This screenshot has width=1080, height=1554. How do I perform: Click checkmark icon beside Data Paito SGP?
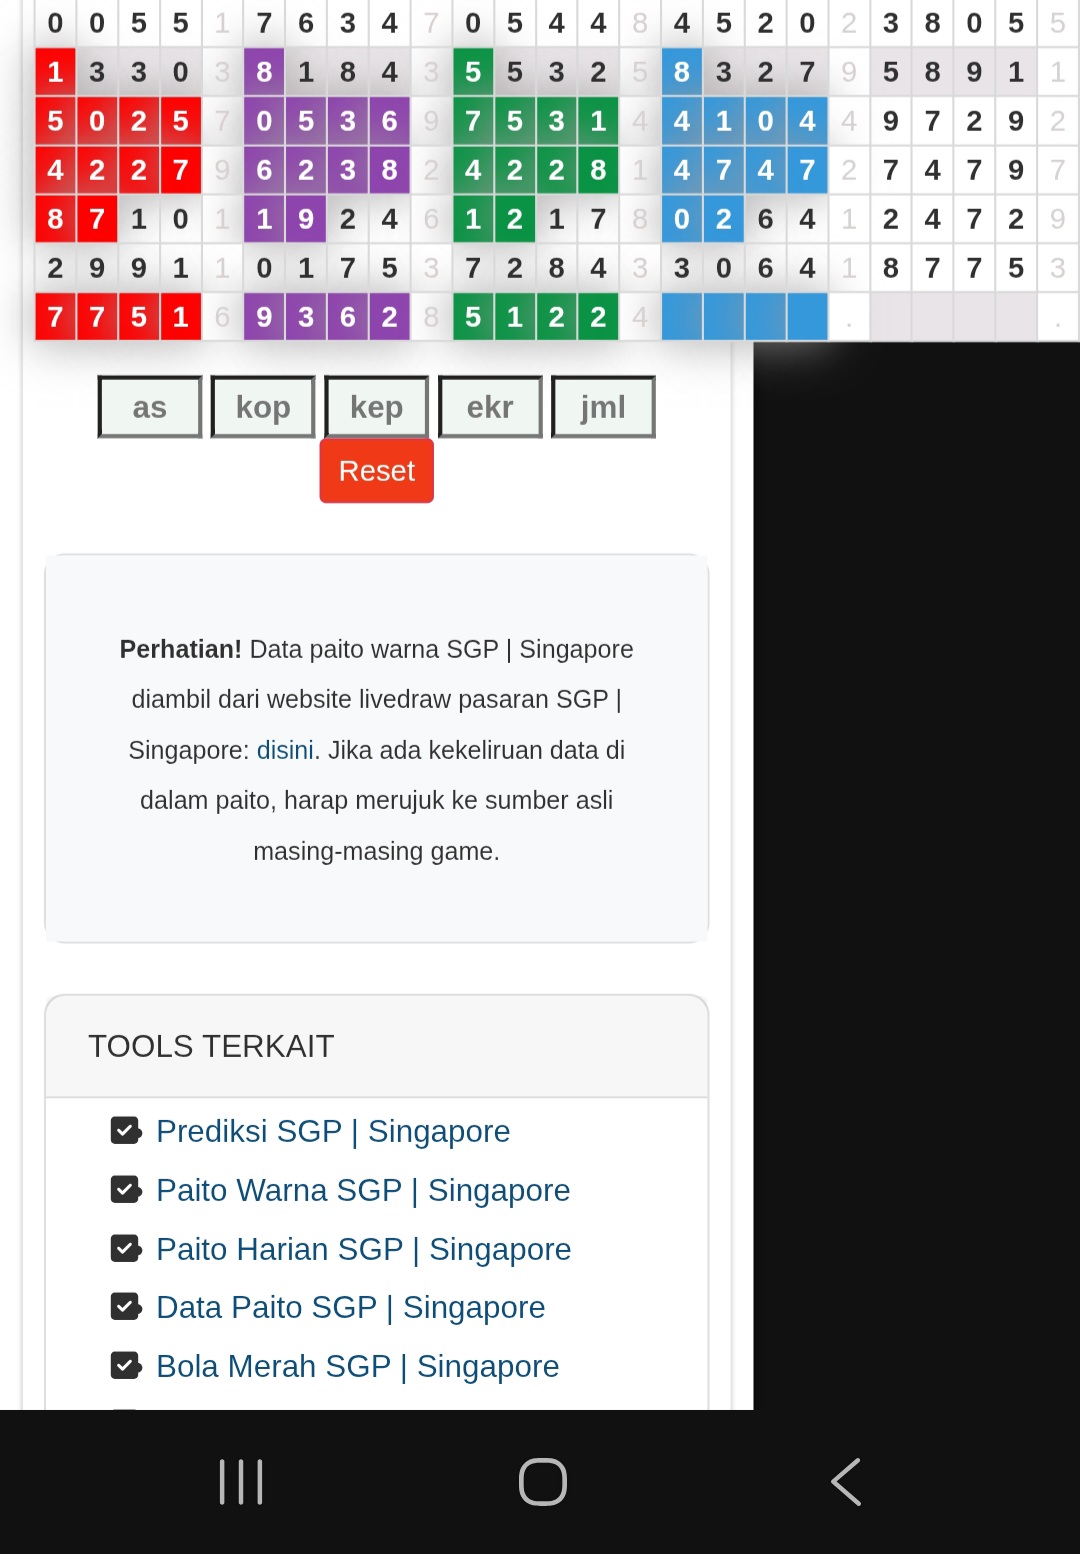126,1307
